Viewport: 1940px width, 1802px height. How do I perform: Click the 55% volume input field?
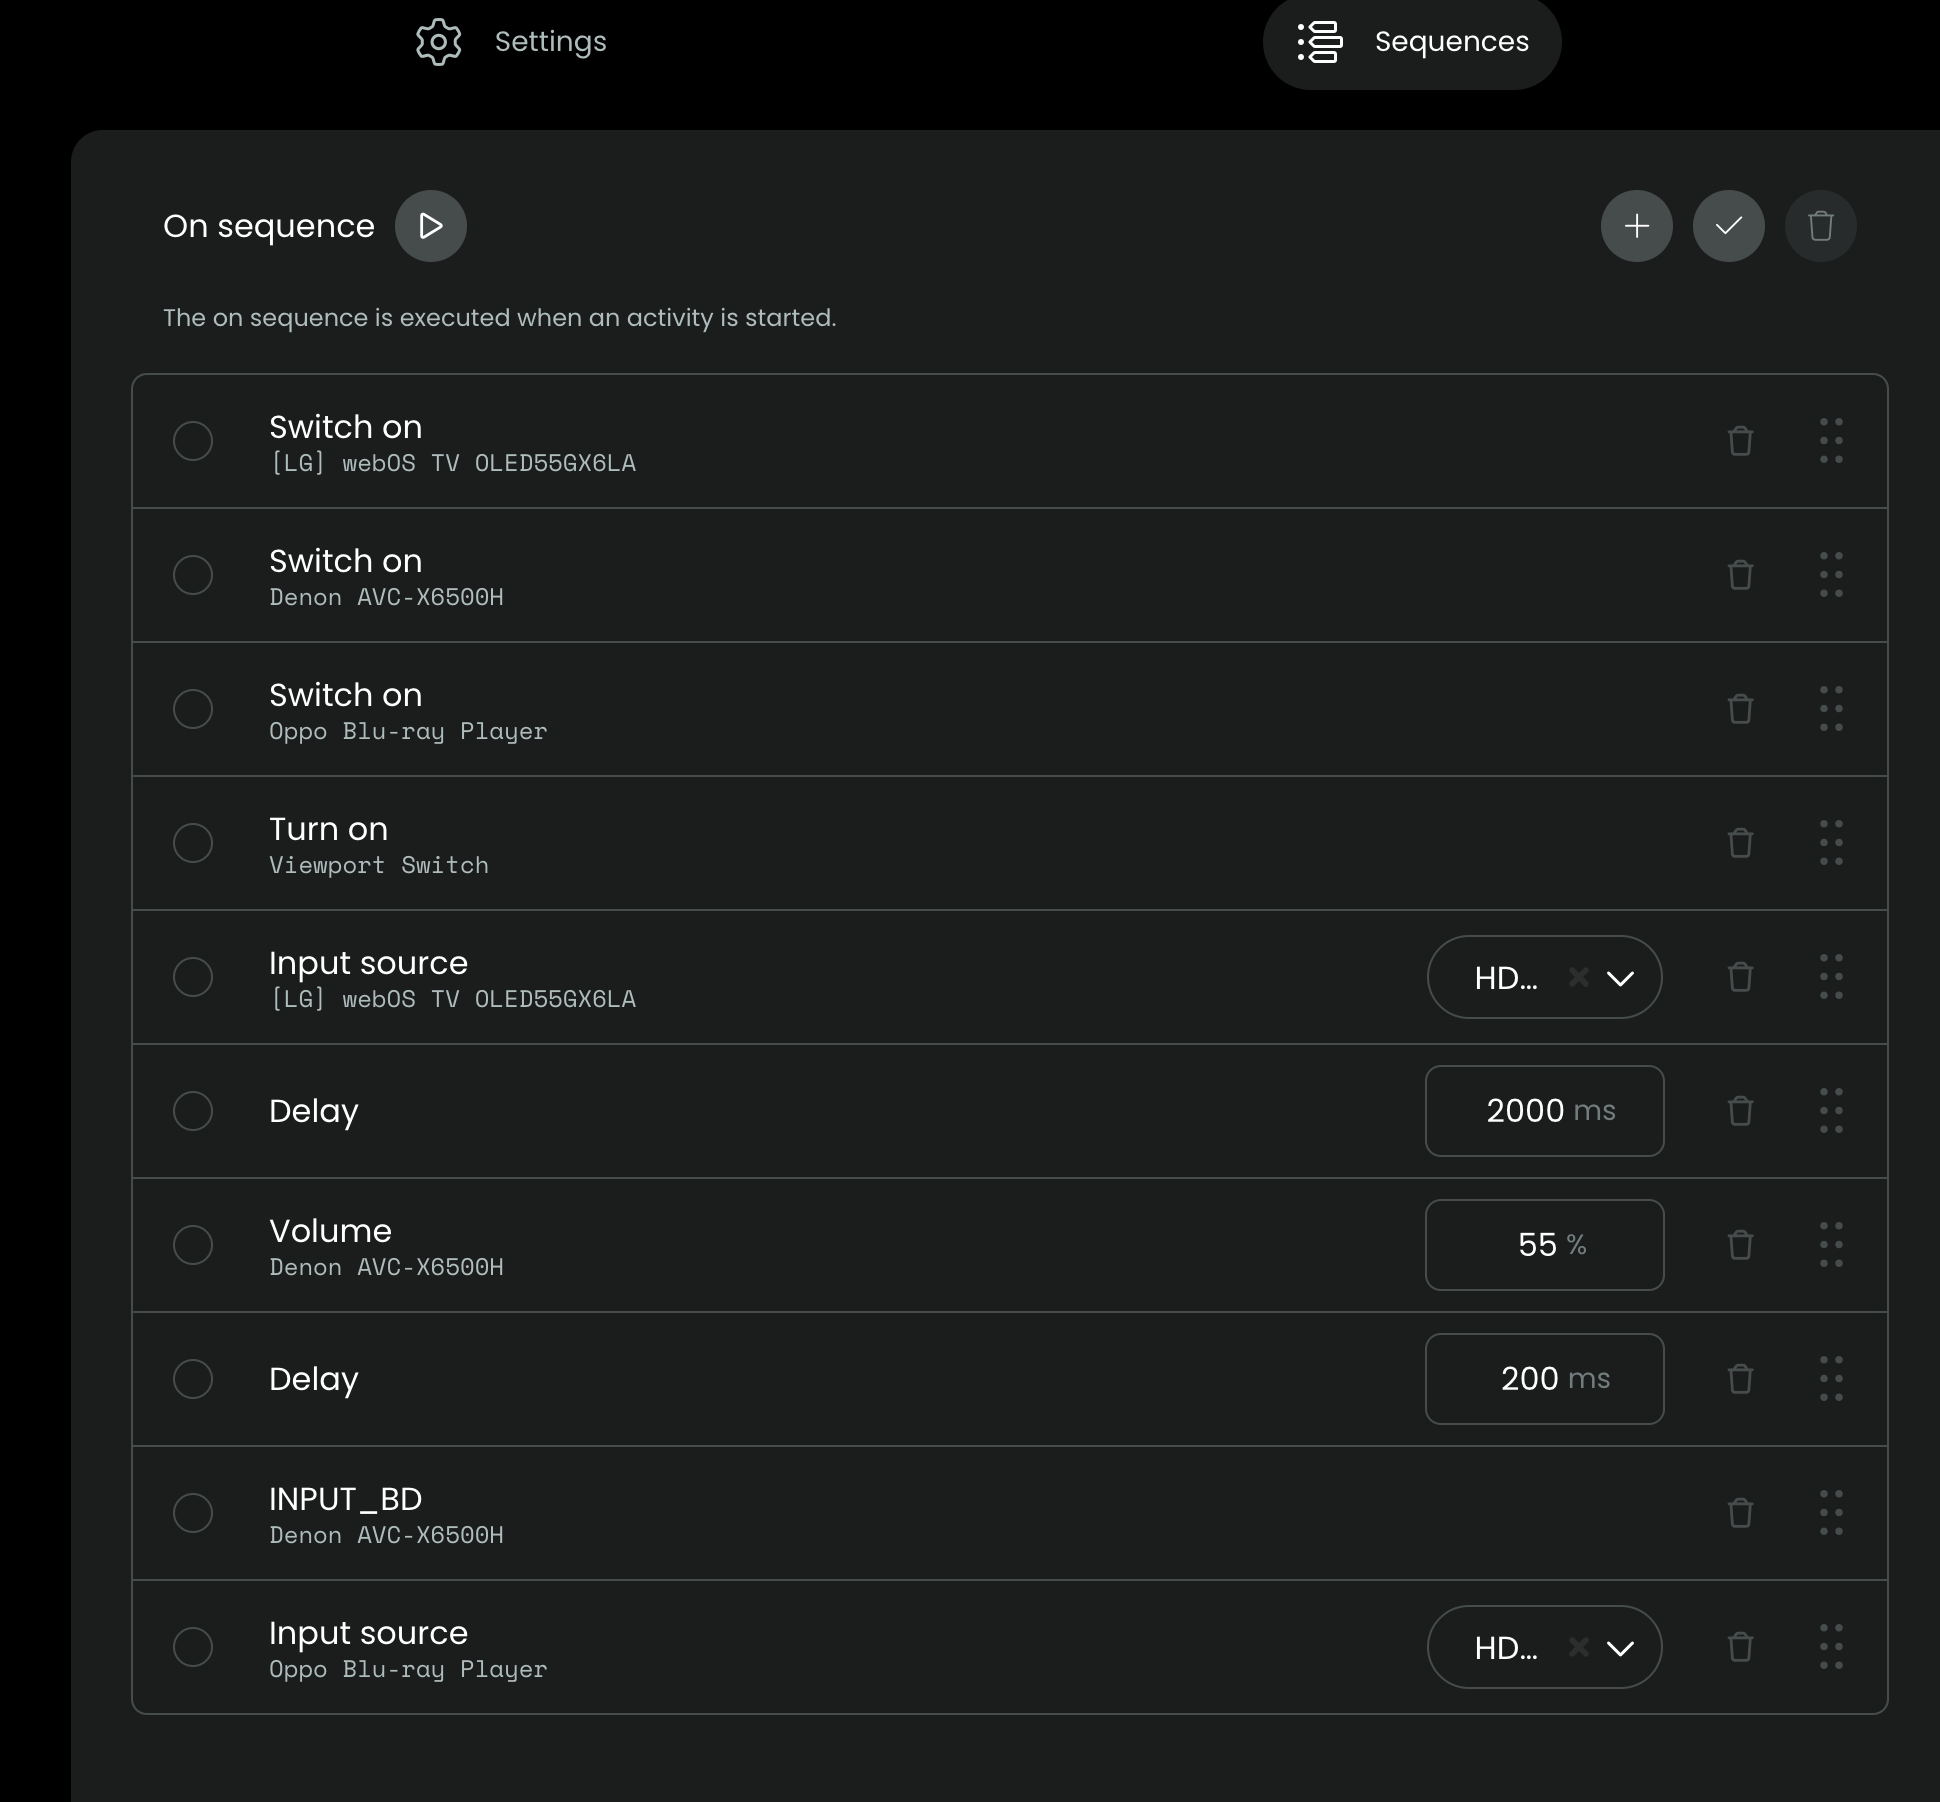click(x=1544, y=1245)
